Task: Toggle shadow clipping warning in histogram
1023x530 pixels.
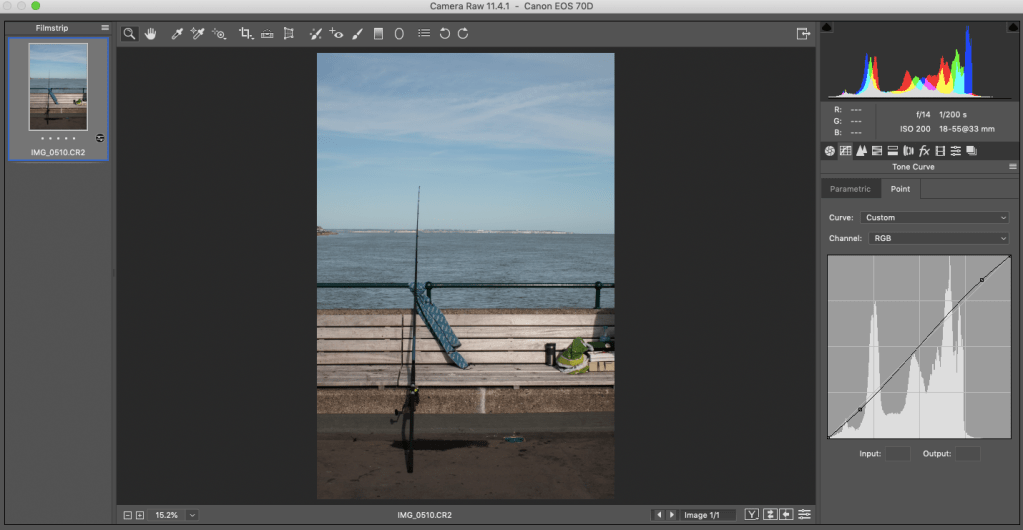Action: pyautogui.click(x=827, y=27)
